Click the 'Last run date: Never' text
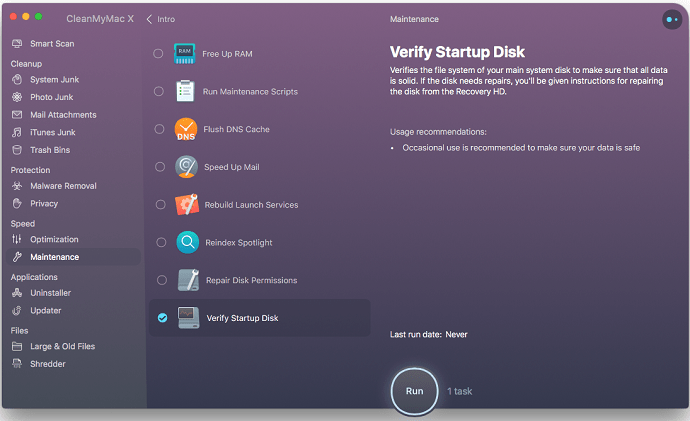This screenshot has height=421, width=690. coord(428,334)
